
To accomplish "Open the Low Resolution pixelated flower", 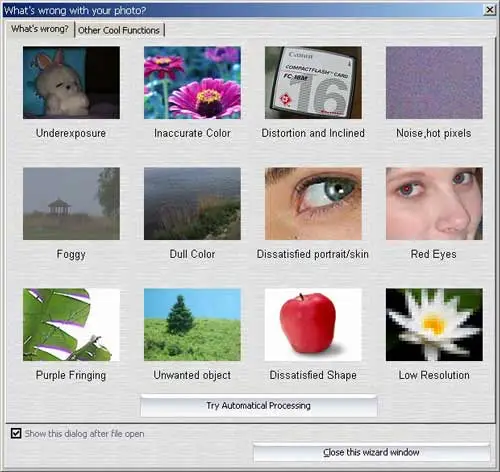I will click(x=434, y=325).
